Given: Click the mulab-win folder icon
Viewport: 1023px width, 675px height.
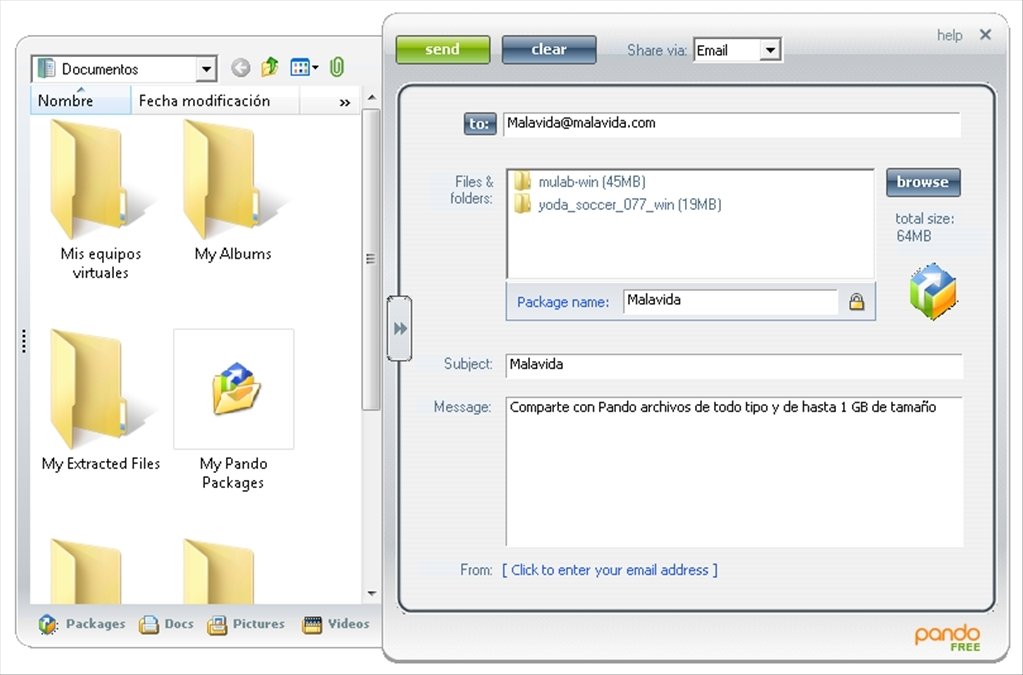Looking at the screenshot, I should click(x=523, y=181).
